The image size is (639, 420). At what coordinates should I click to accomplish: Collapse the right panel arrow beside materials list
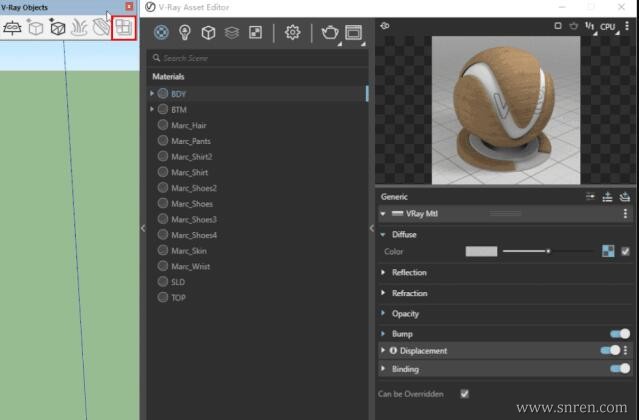coord(372,228)
